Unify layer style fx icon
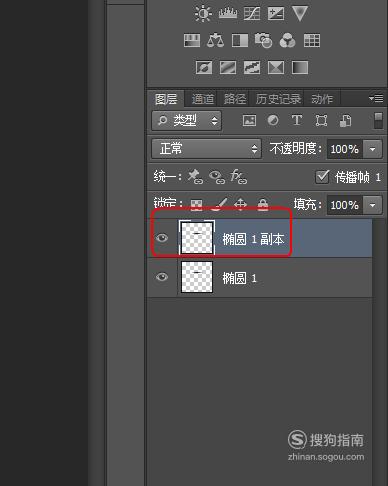388x486 pixels. [239, 176]
